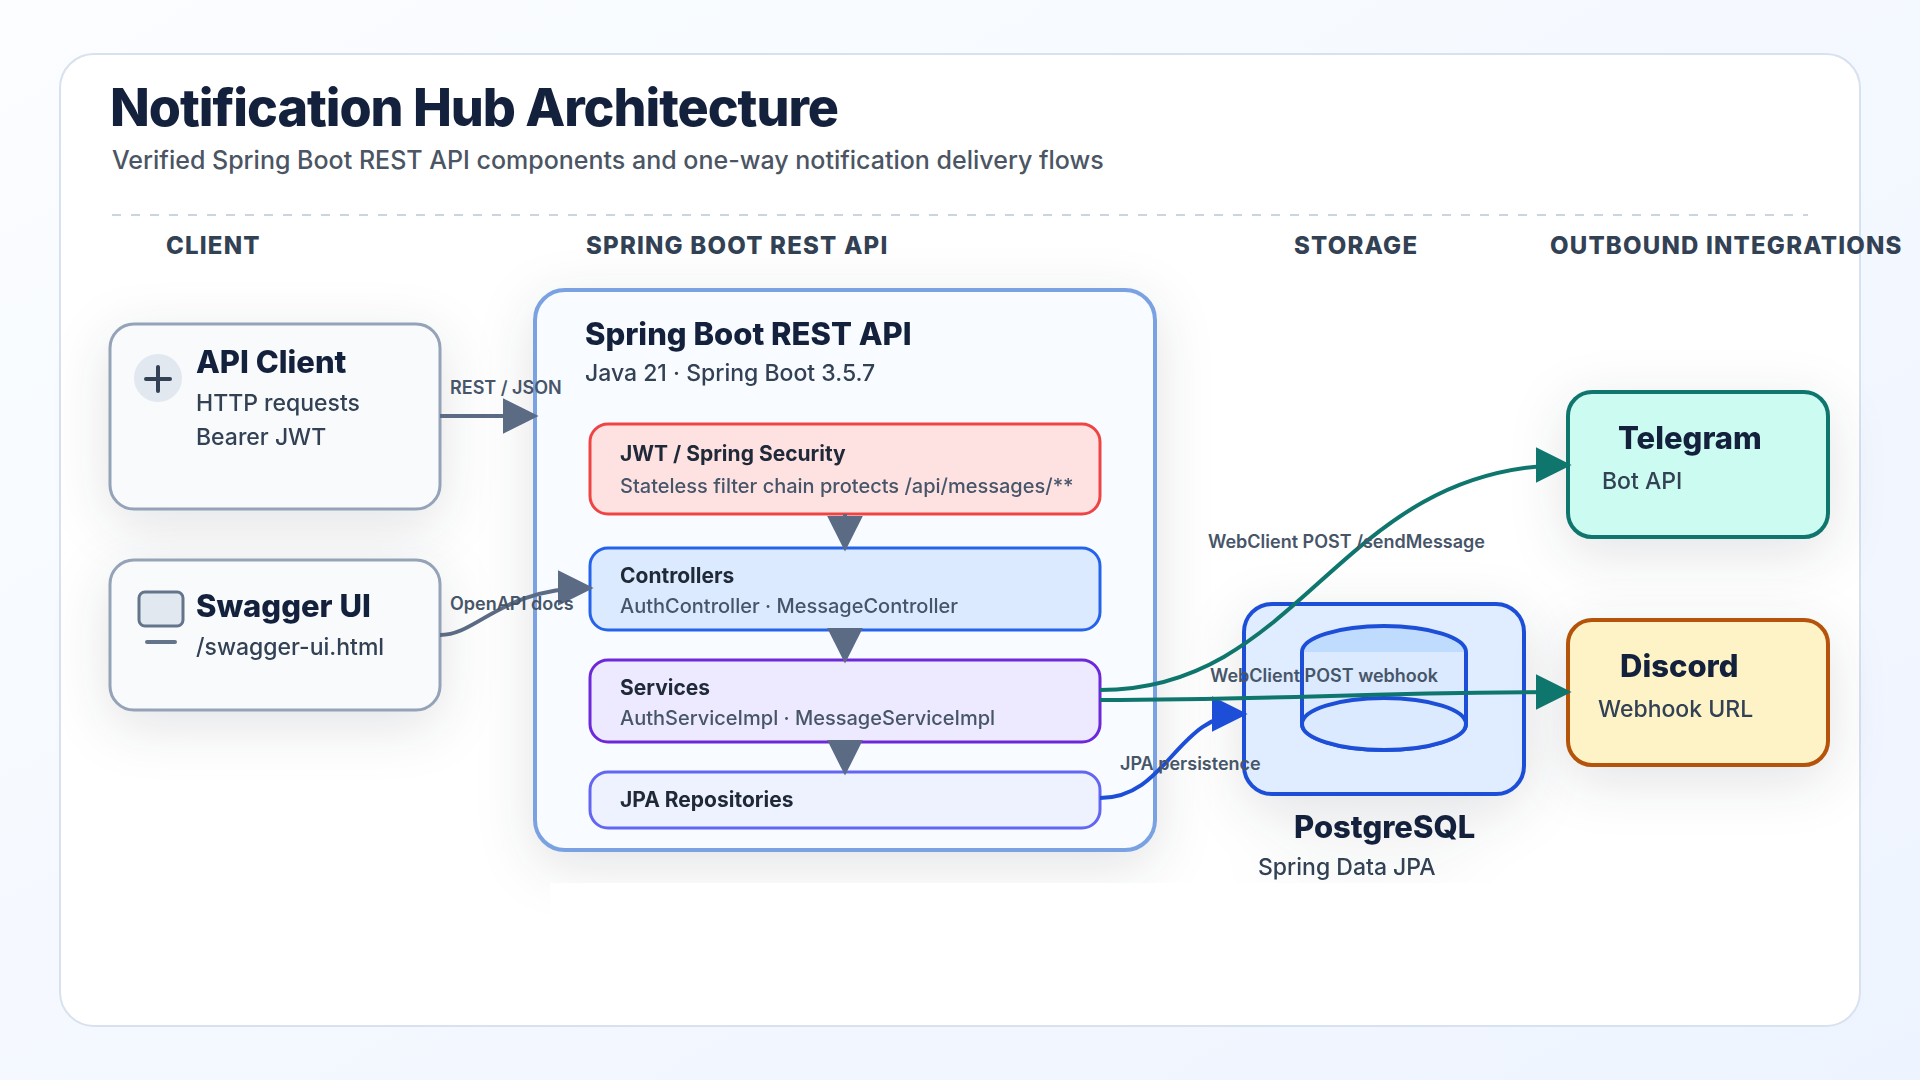Image resolution: width=1920 pixels, height=1080 pixels.
Task: Click 'WebClient POST /sendMessage' label
Action: 1346,541
